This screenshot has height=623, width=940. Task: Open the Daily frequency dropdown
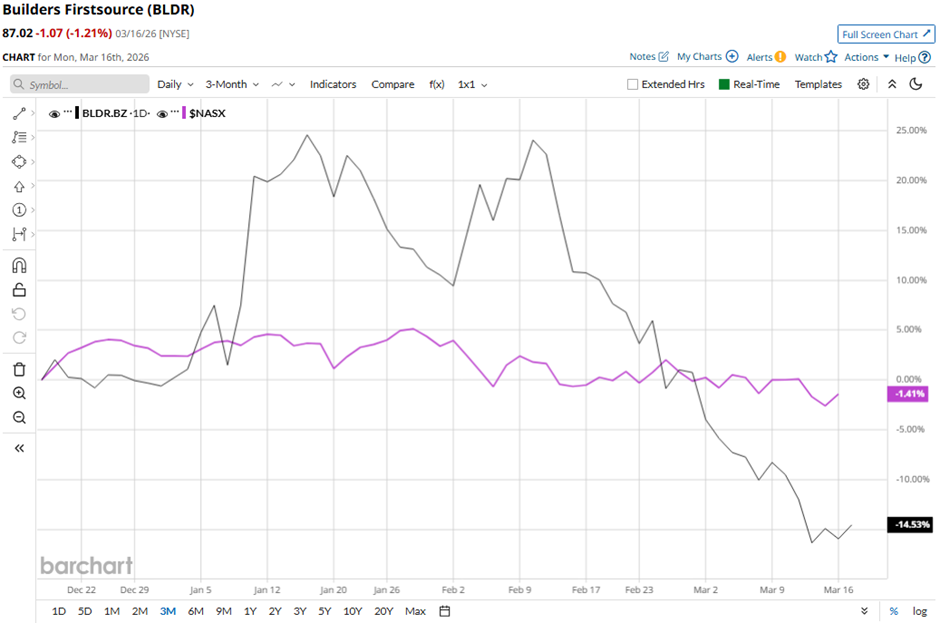[175, 85]
